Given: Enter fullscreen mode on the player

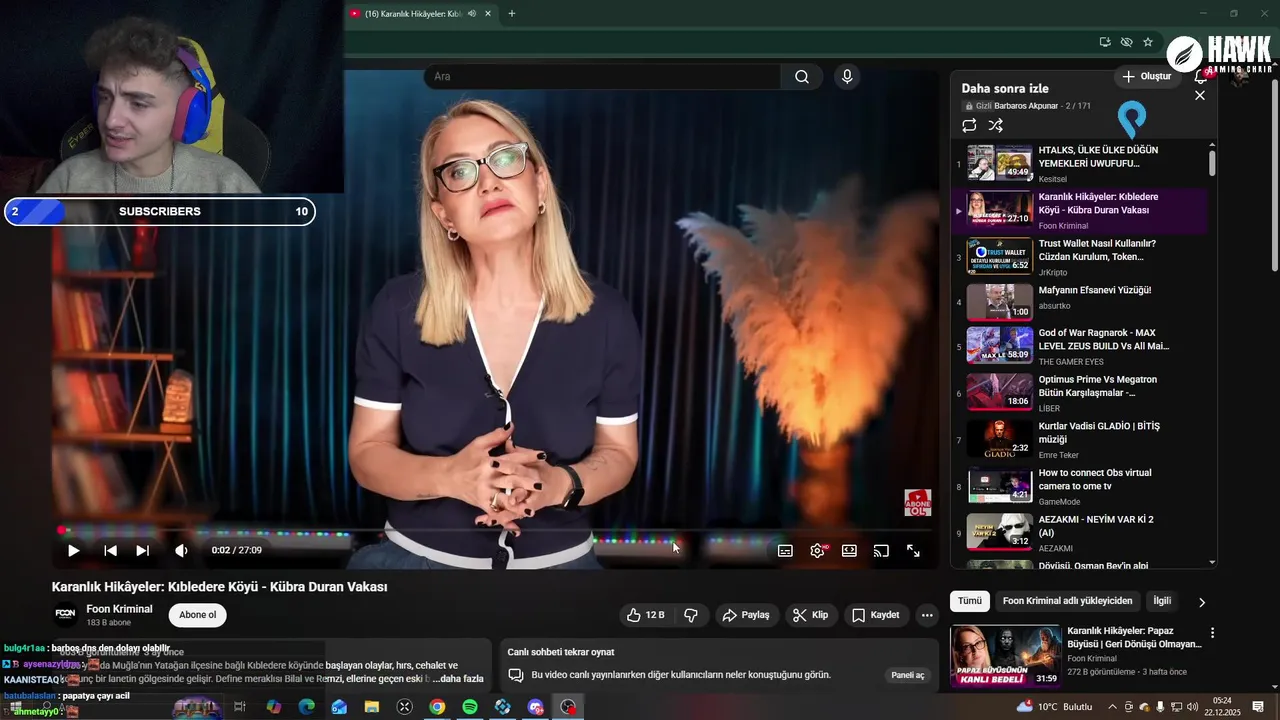Looking at the screenshot, I should pos(913,551).
